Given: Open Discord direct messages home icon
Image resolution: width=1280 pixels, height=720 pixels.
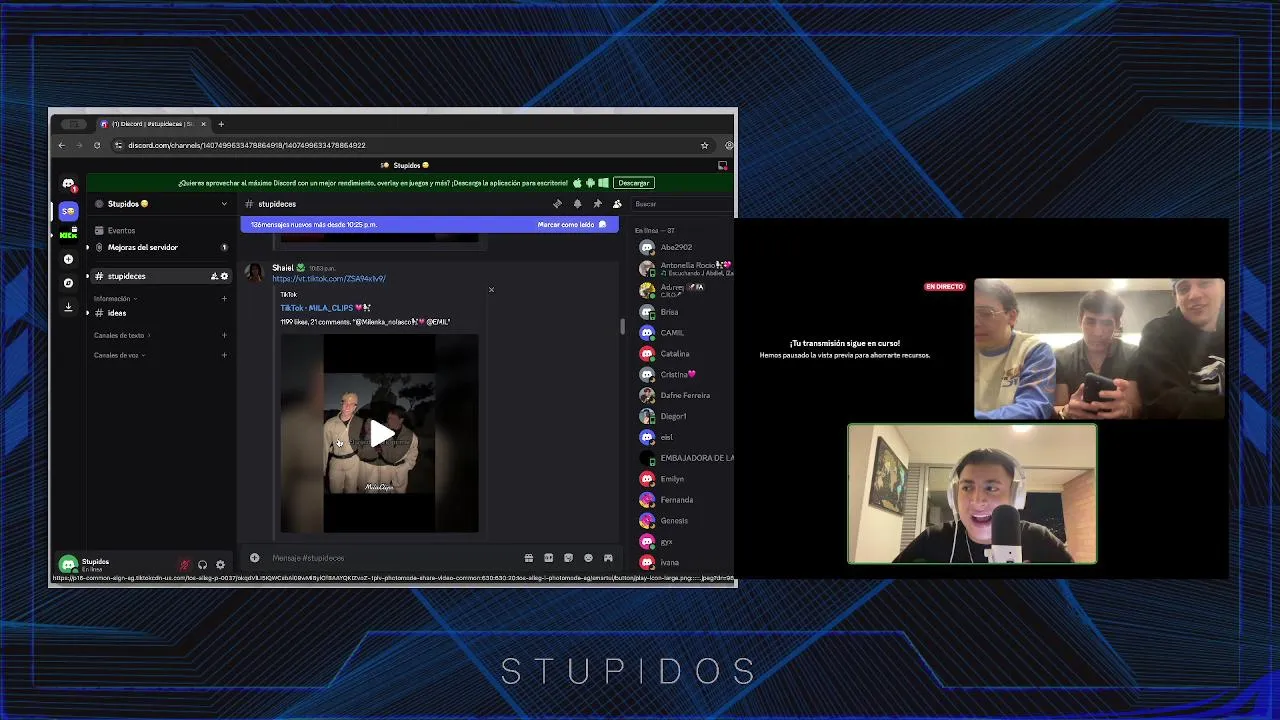Looking at the screenshot, I should (68, 184).
